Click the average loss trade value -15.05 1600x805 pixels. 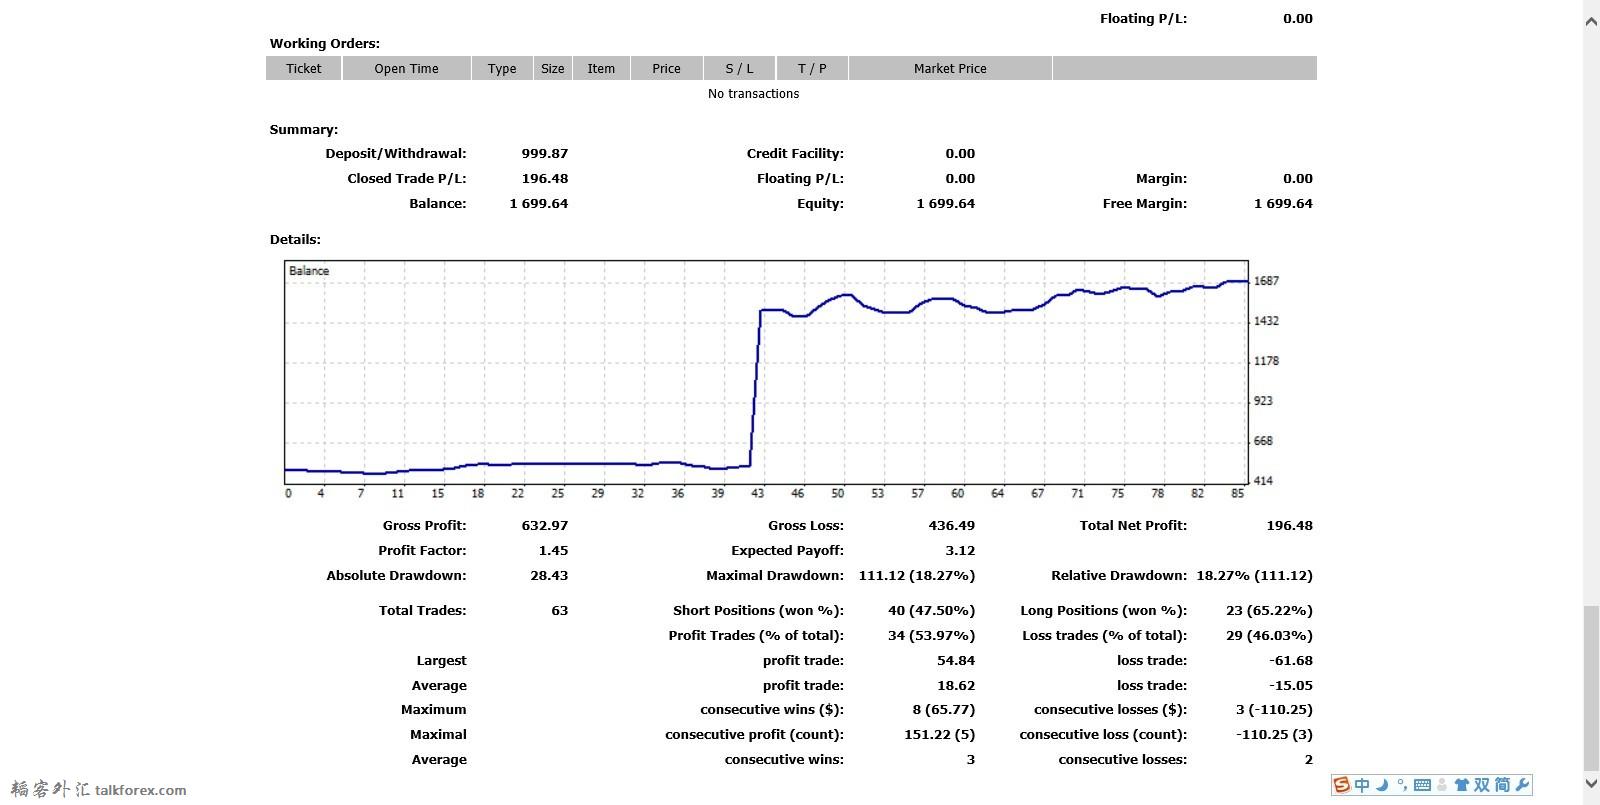tap(1291, 685)
